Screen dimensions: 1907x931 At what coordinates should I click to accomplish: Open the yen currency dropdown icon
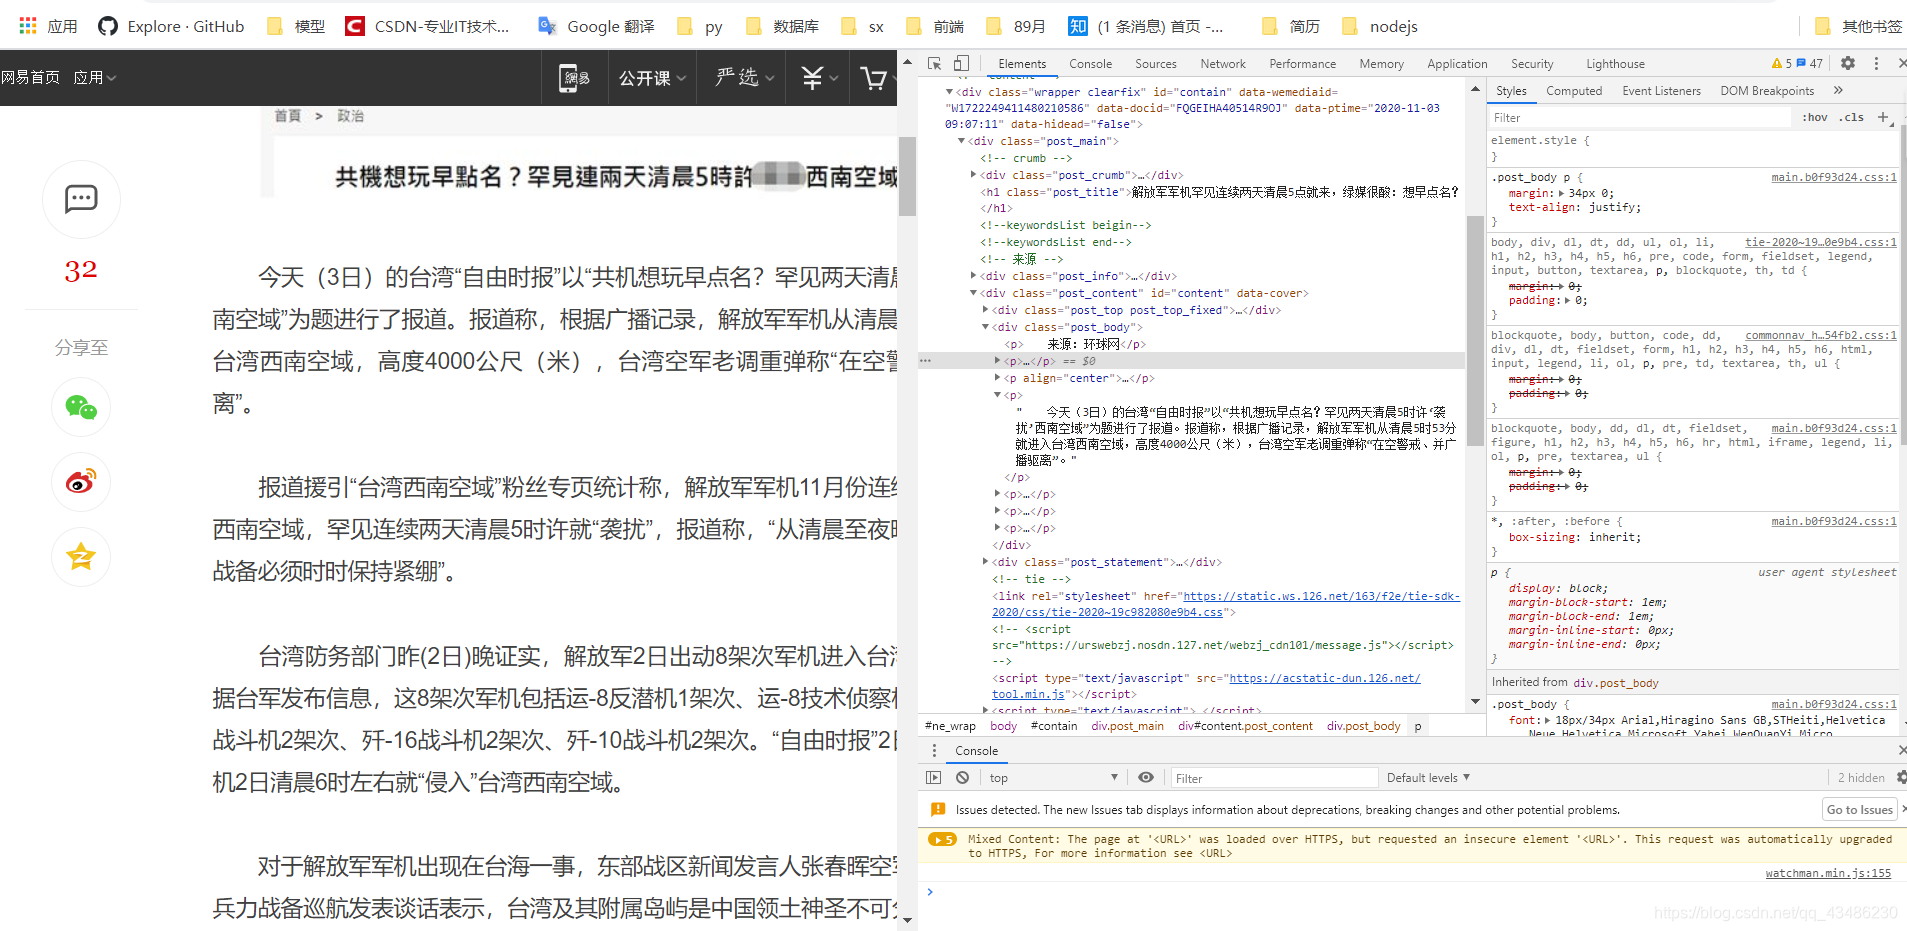(819, 77)
